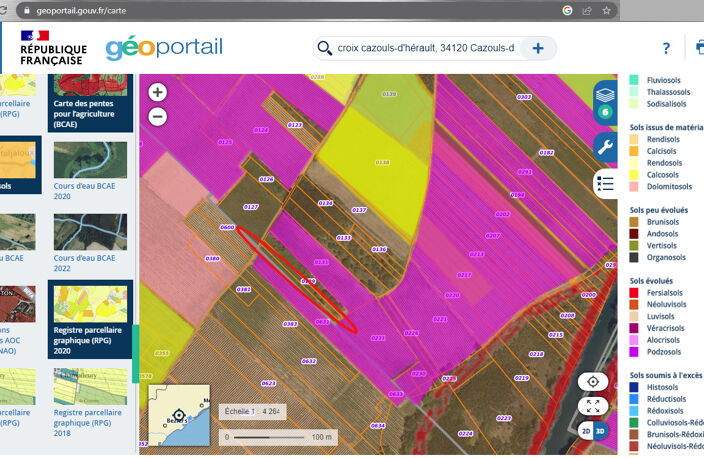Click the Google icon in address bar
This screenshot has width=704, height=458.
coord(568,10)
